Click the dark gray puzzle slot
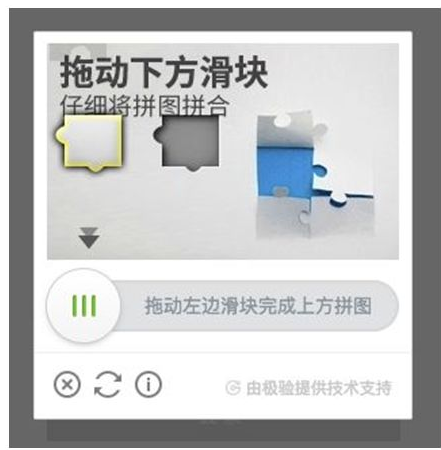The image size is (441, 450). click(x=187, y=143)
